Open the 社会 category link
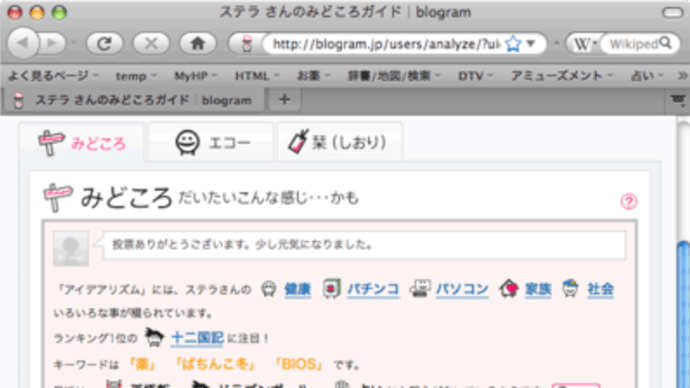 coord(600,289)
